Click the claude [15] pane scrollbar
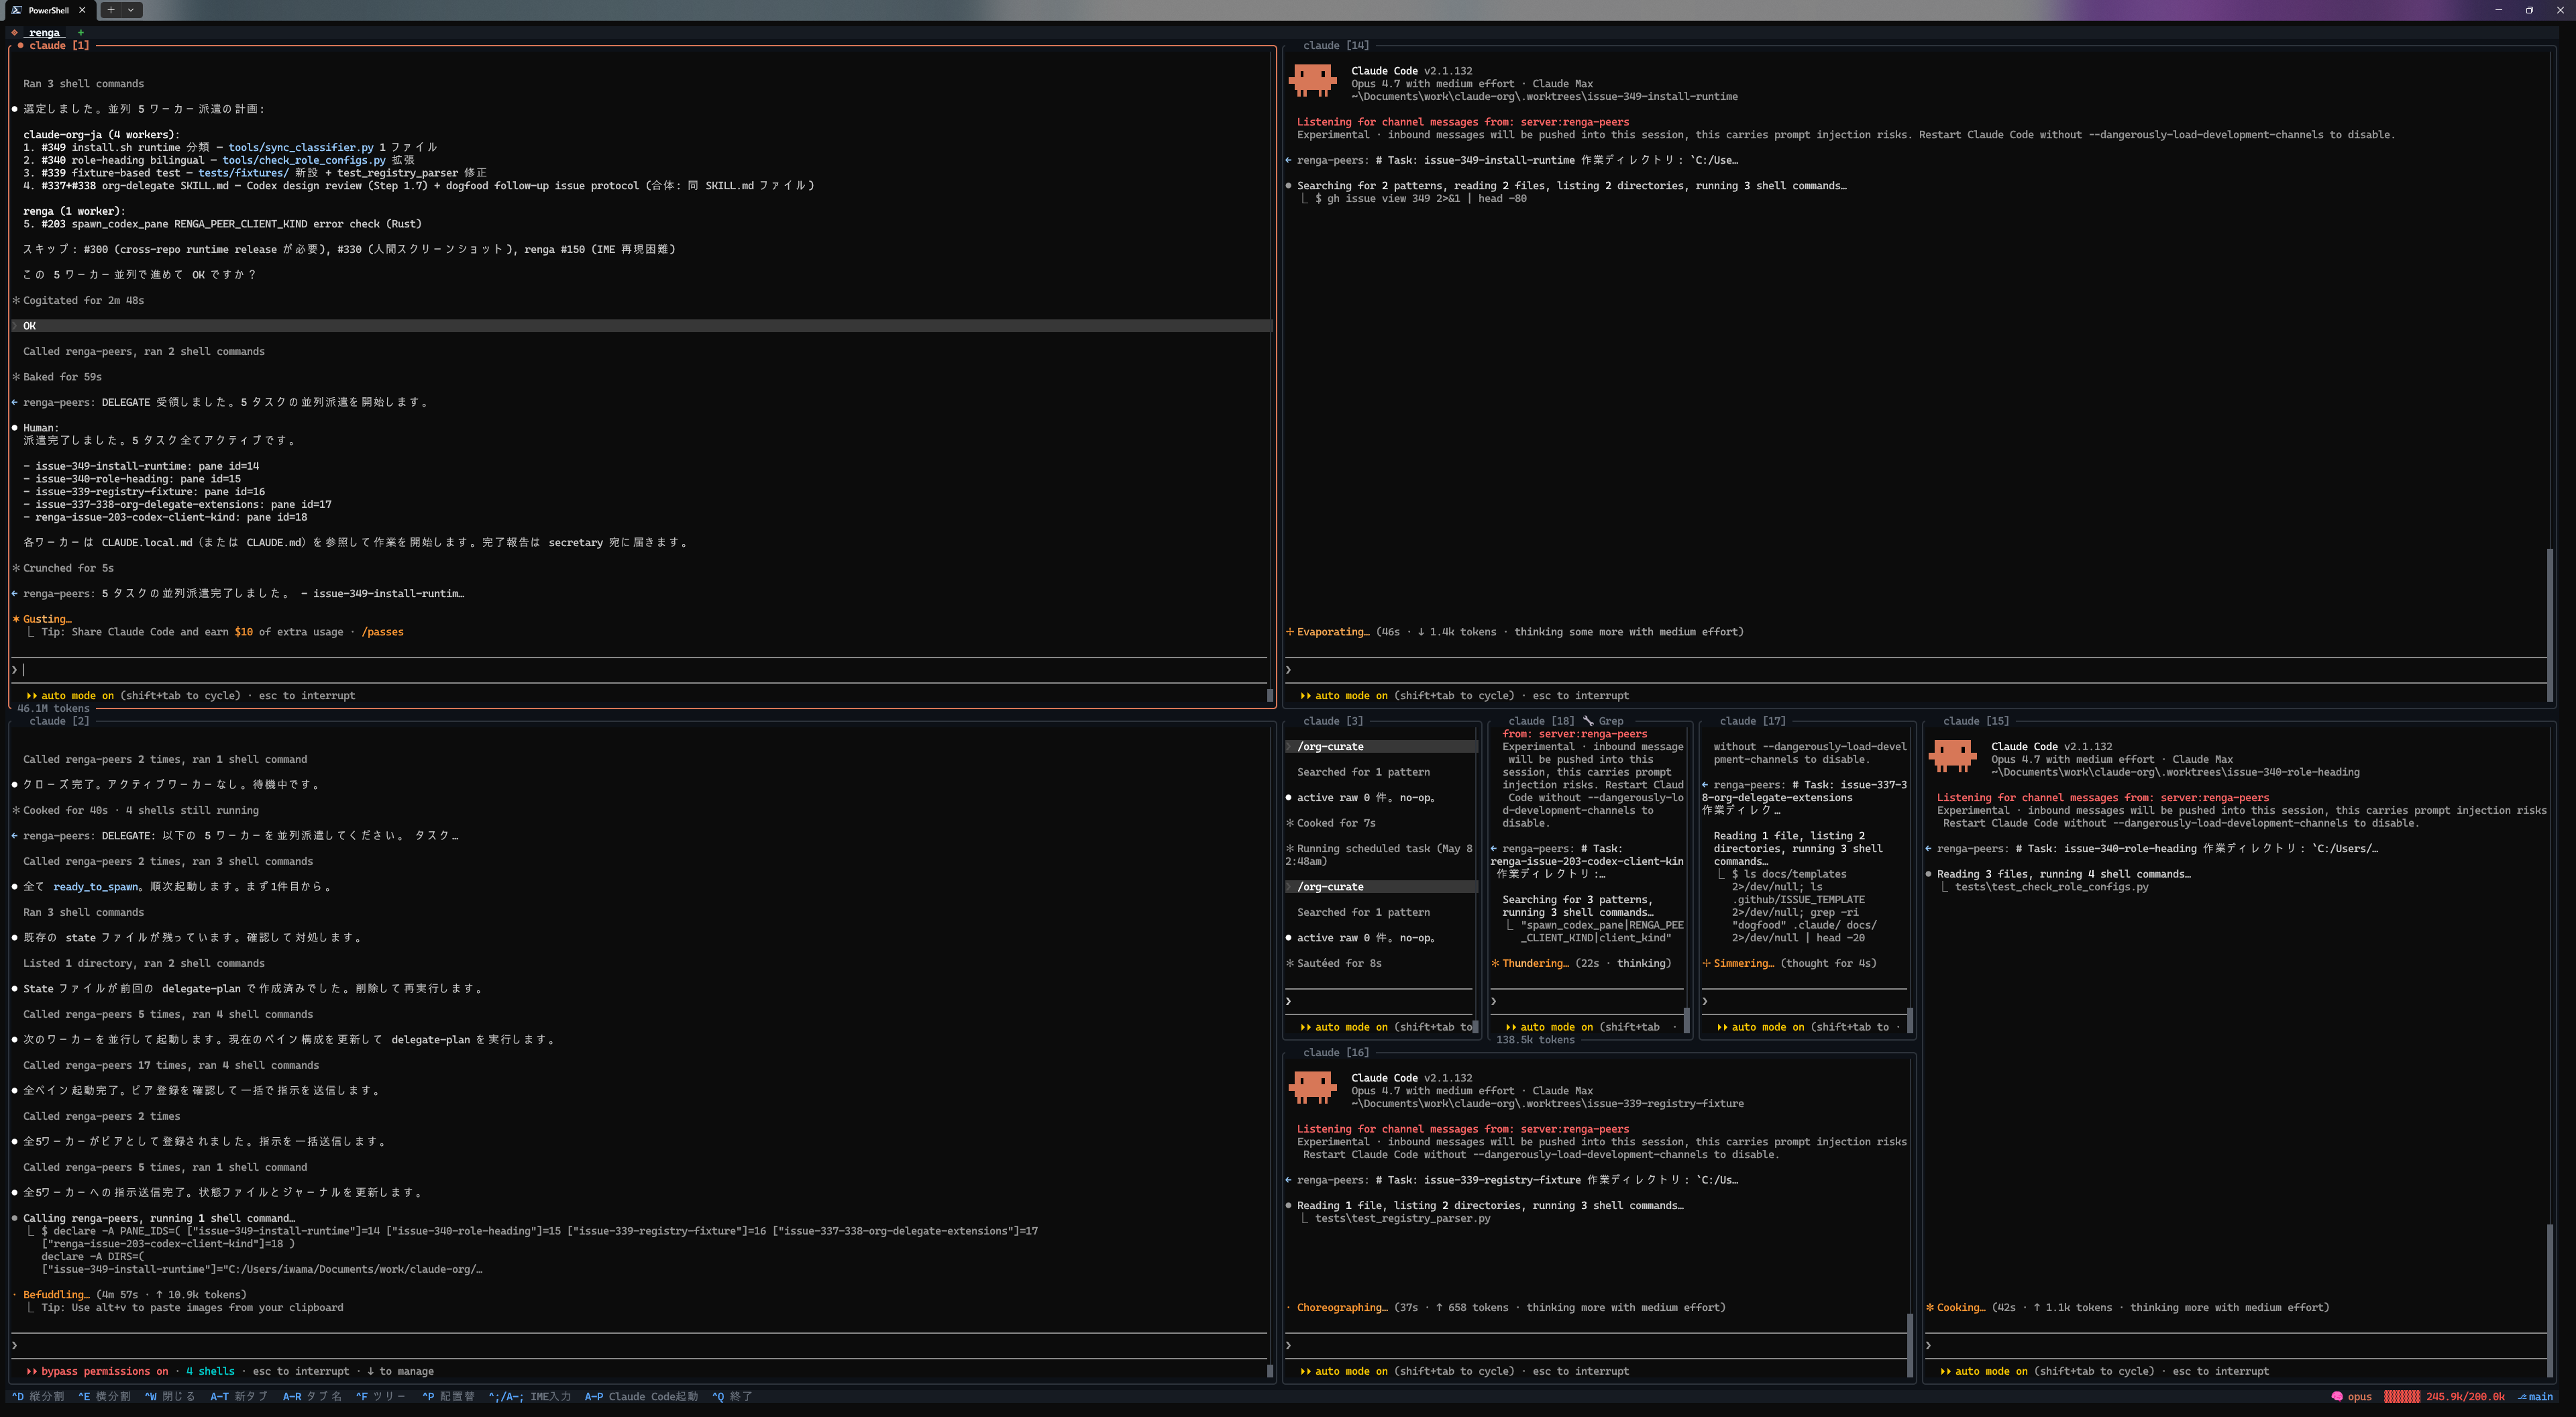 coord(2550,1300)
